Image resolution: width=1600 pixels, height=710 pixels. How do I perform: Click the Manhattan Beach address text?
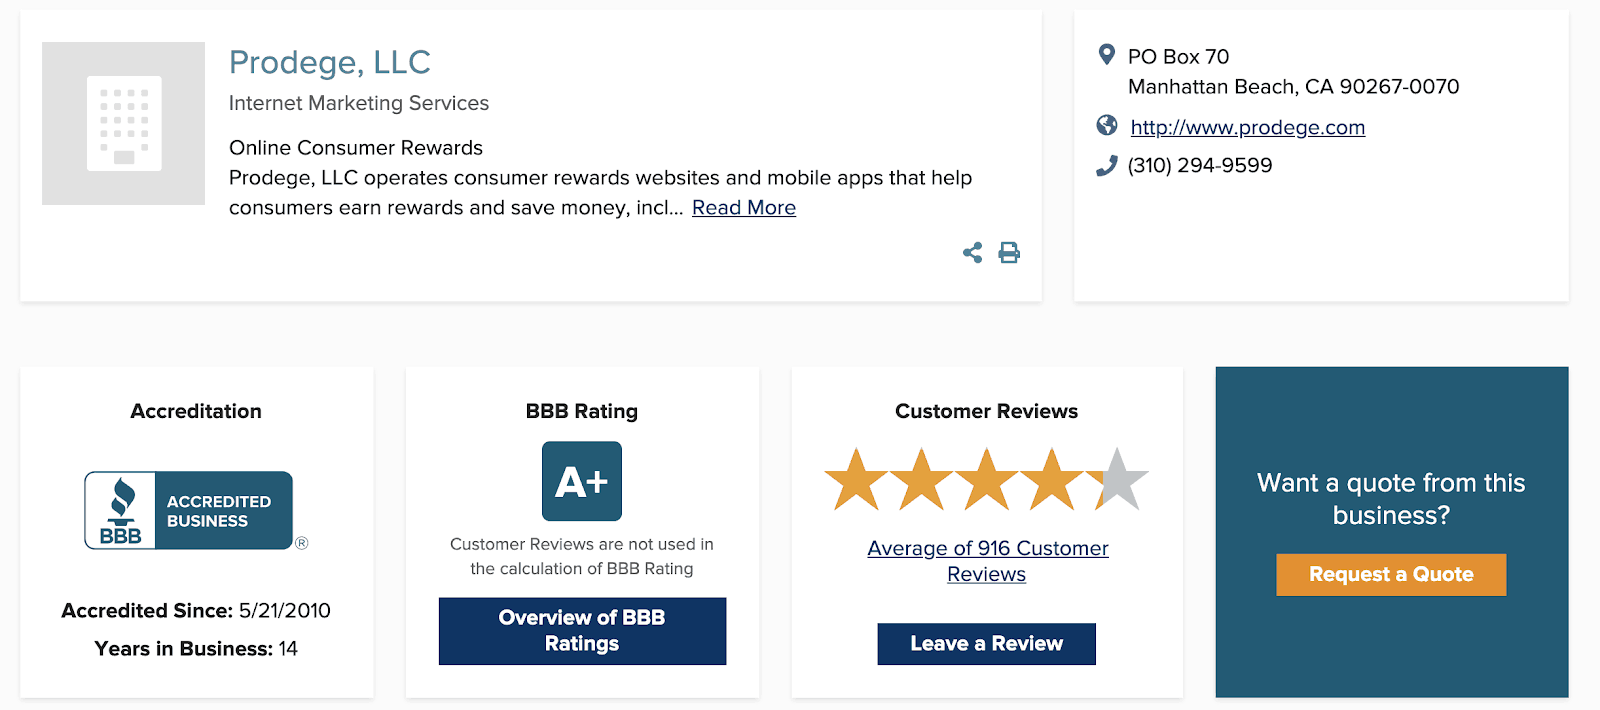click(x=1293, y=86)
